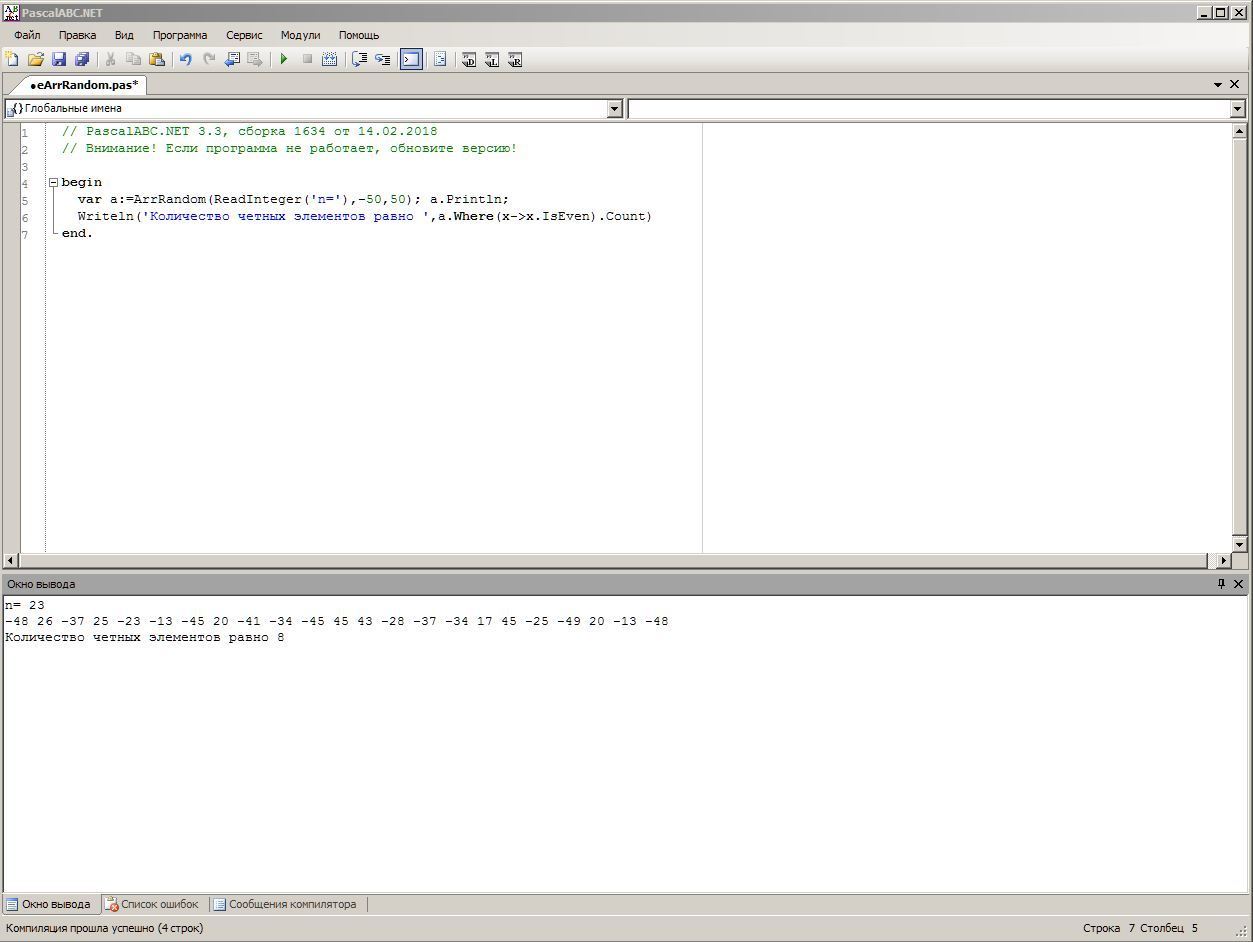This screenshot has height=942, width=1253.
Task: Close the output window panel
Action: coord(1239,584)
